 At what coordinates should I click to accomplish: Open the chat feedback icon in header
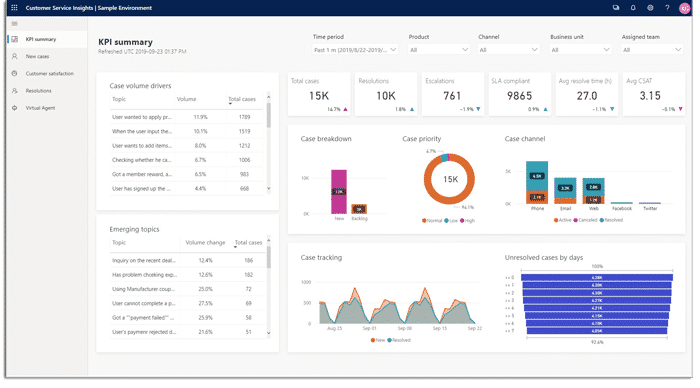pos(616,8)
